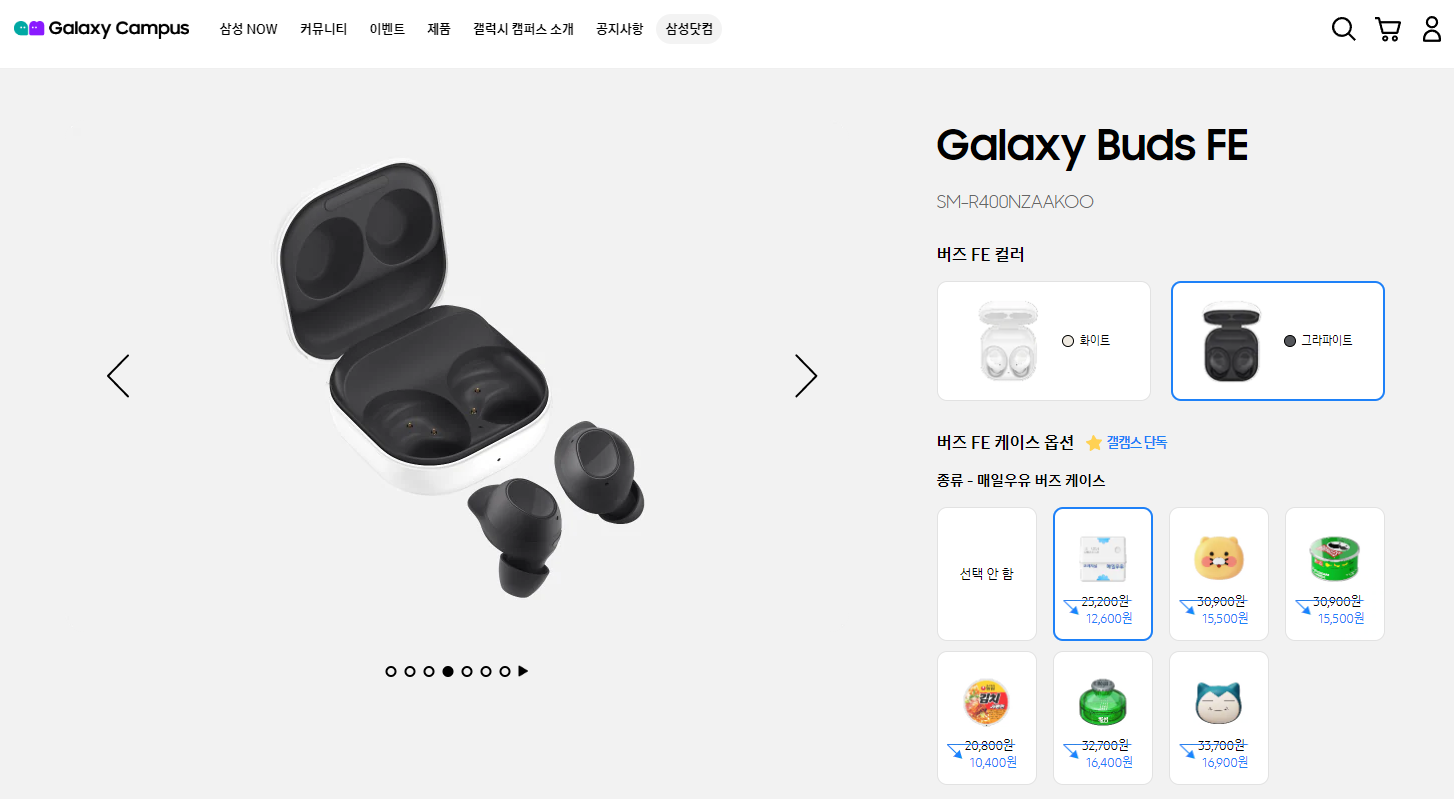Viewport: 1454px width, 799px height.
Task: Open the shopping cart icon
Action: click(1388, 29)
